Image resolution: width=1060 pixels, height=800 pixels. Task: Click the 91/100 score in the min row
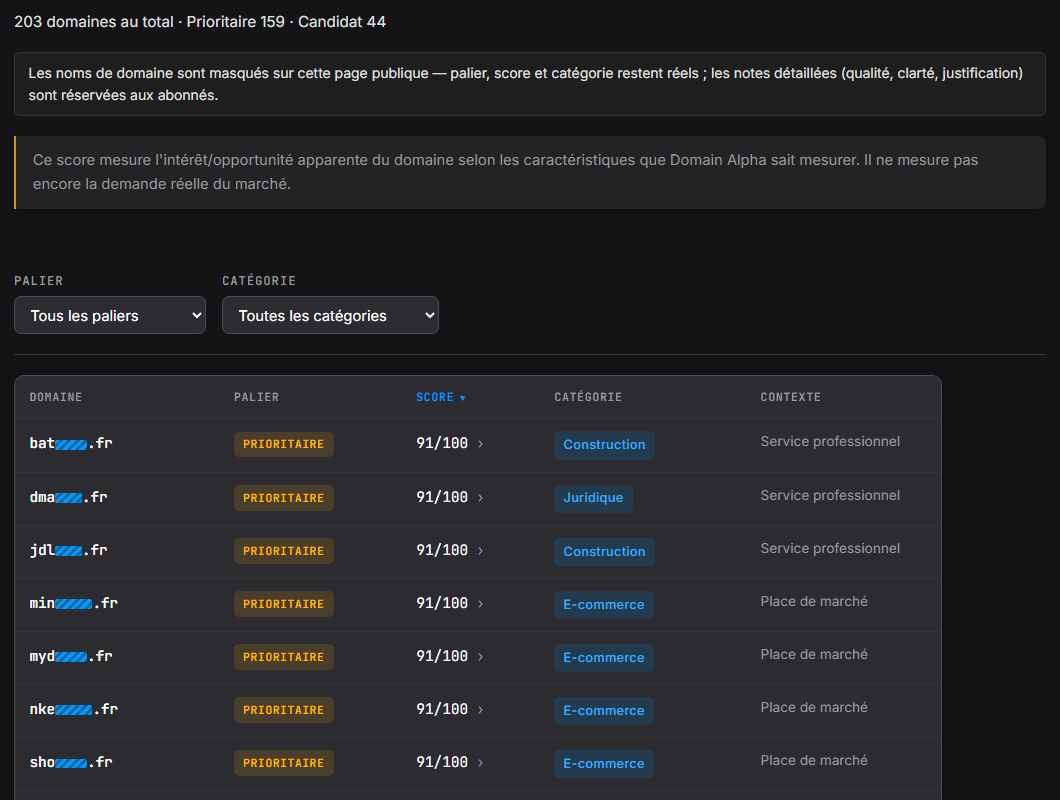[442, 603]
